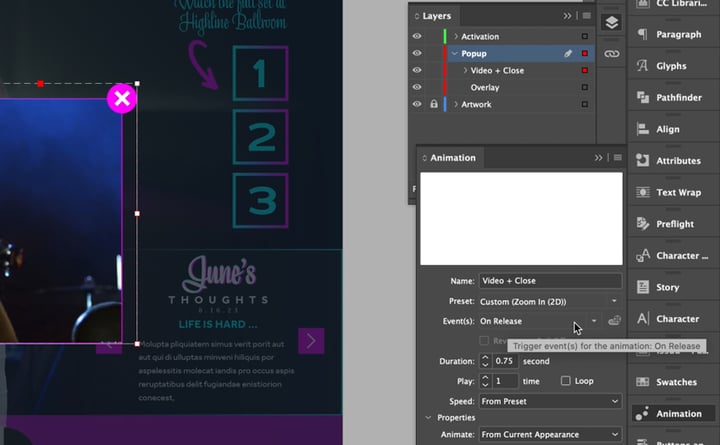Click the Artwork layer selection square

(x=585, y=104)
